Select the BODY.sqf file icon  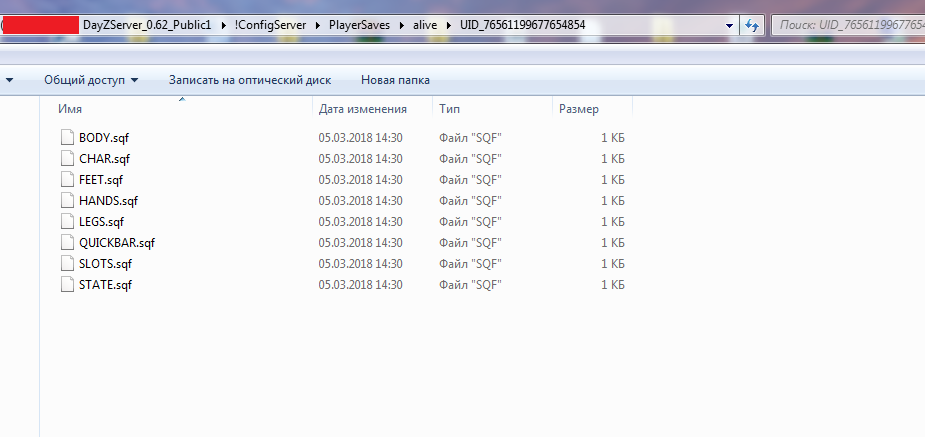click(67, 137)
